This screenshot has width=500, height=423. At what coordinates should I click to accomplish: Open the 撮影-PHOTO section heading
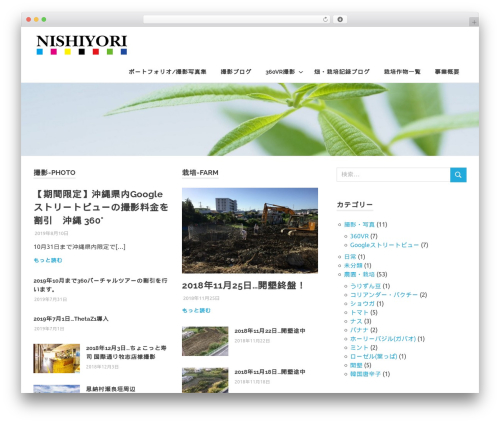click(55, 173)
